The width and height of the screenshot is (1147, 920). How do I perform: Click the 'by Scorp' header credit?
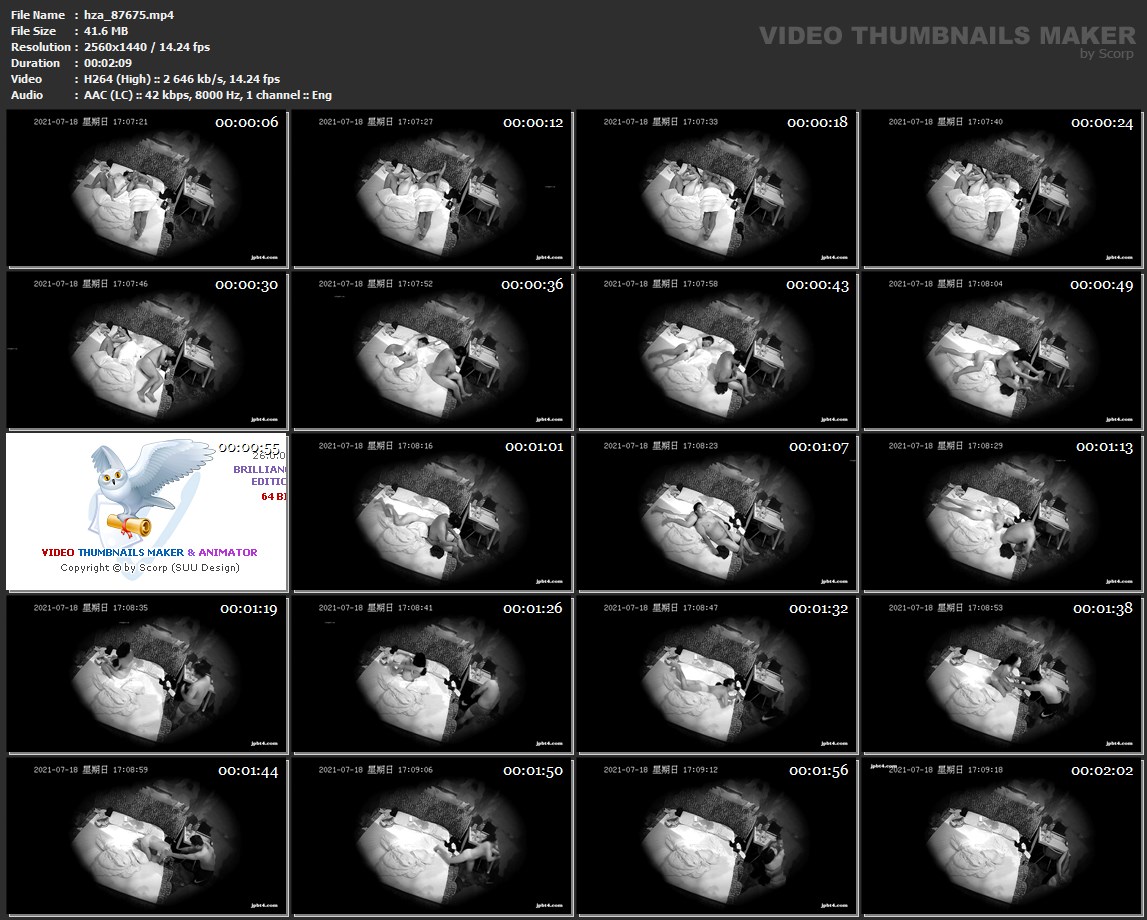(1107, 53)
